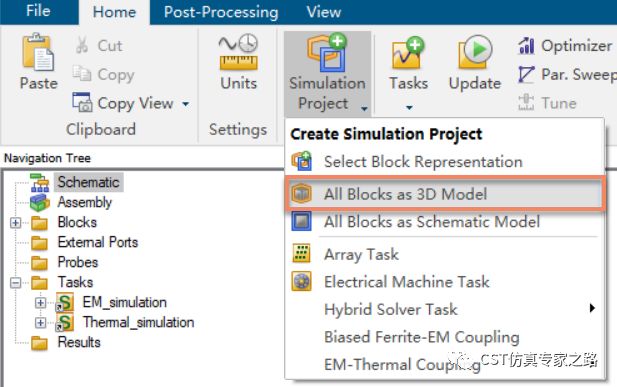Click the Update play icon
Screen dimensions: 617x387
coord(475,52)
